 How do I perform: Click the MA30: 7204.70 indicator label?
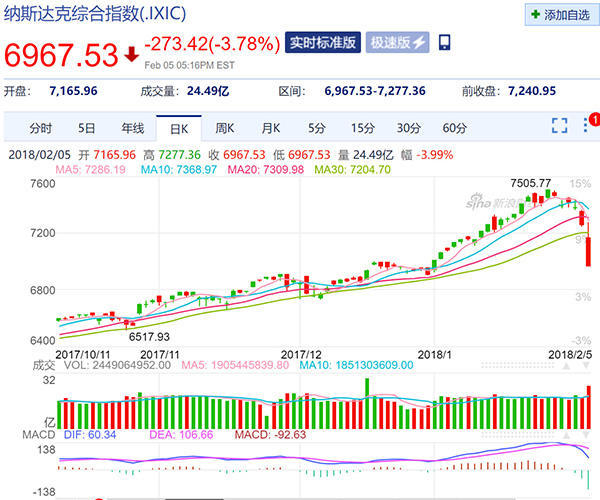pos(352,169)
